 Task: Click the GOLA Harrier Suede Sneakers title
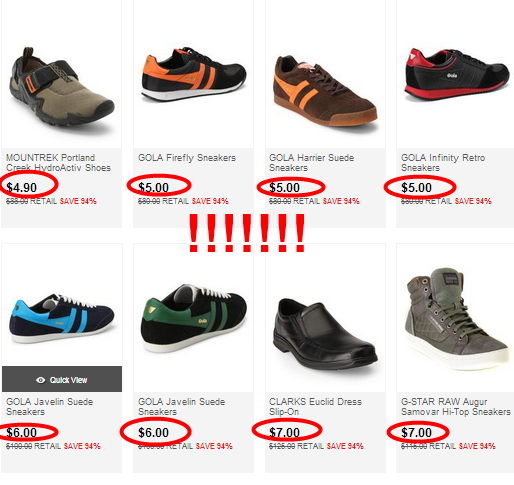(x=311, y=163)
